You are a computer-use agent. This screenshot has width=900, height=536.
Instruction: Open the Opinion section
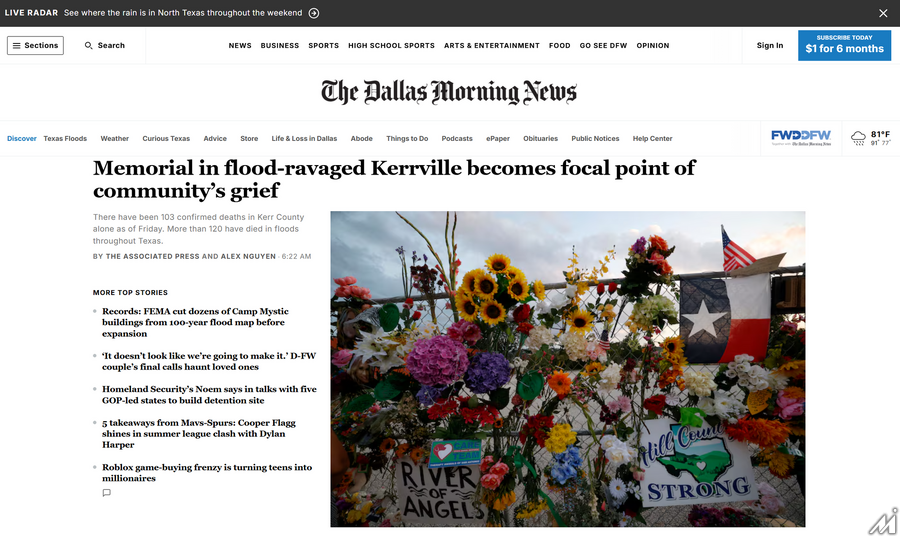(653, 45)
